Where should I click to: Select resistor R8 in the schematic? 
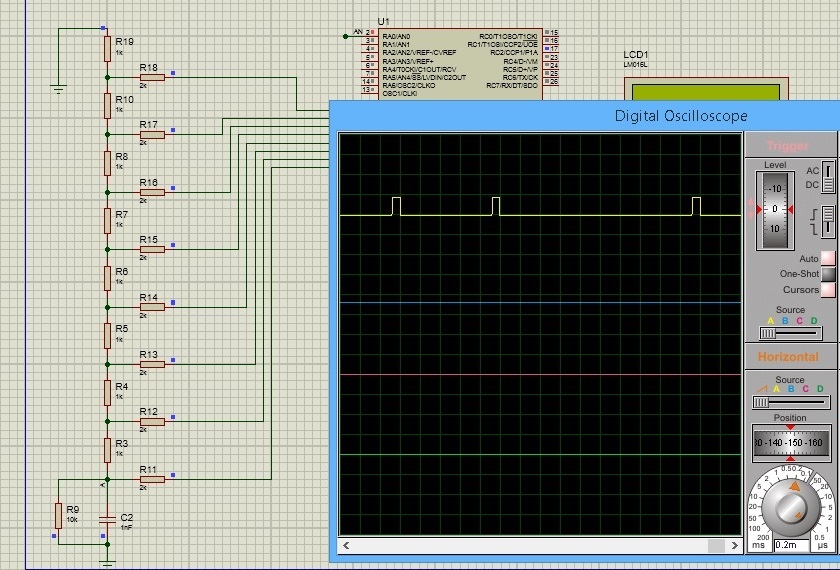(x=108, y=163)
